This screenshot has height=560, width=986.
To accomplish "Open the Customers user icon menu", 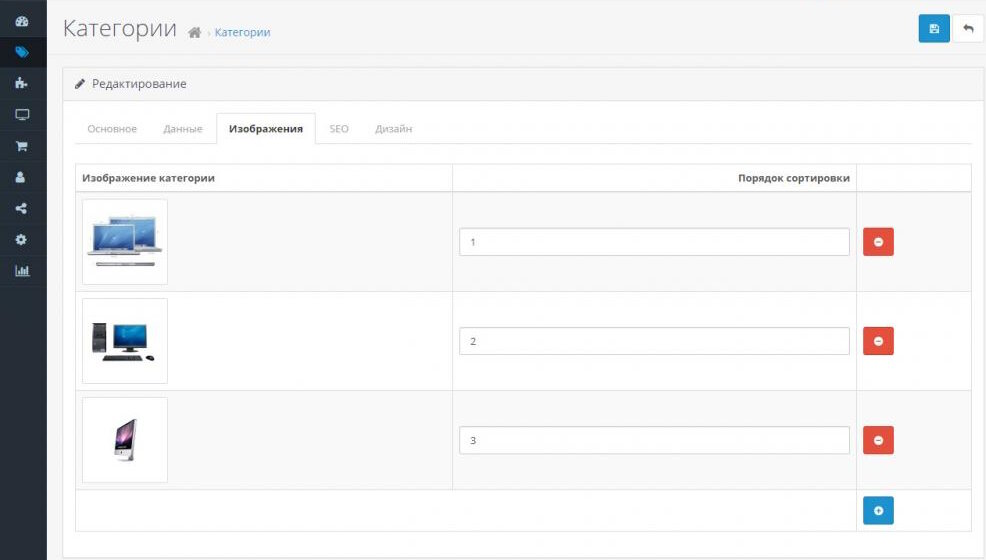I will coord(22,177).
